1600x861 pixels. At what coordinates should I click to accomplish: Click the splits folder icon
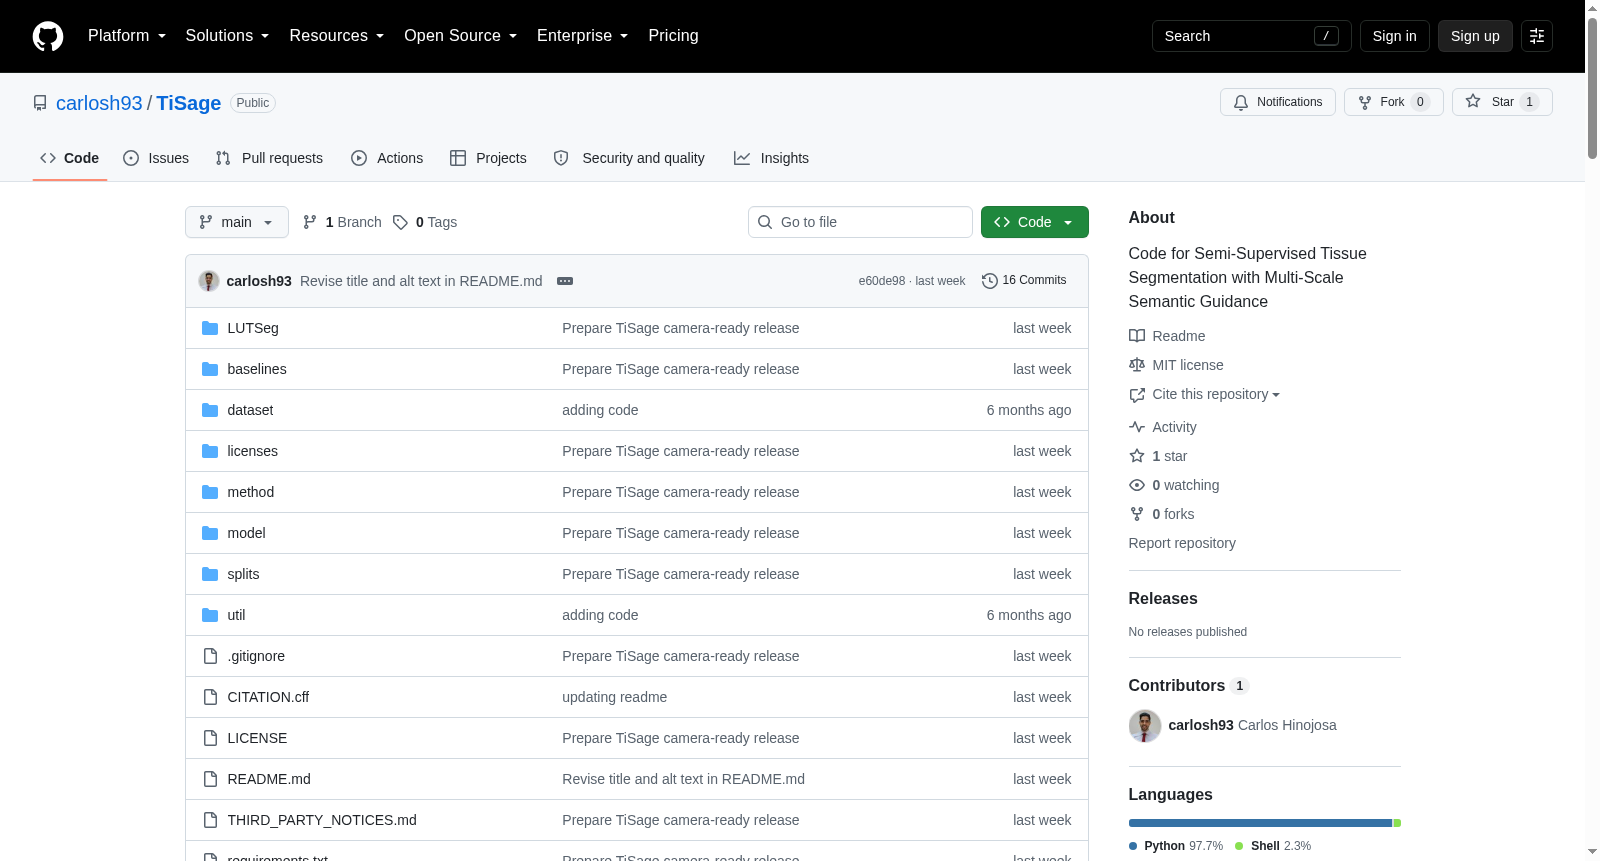(x=210, y=574)
